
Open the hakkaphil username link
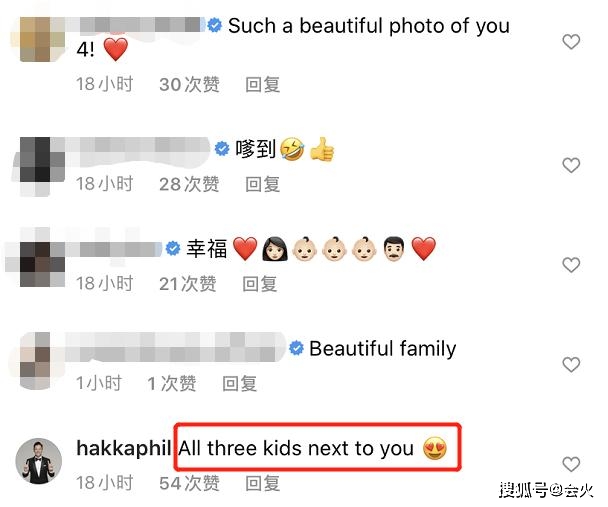124,448
